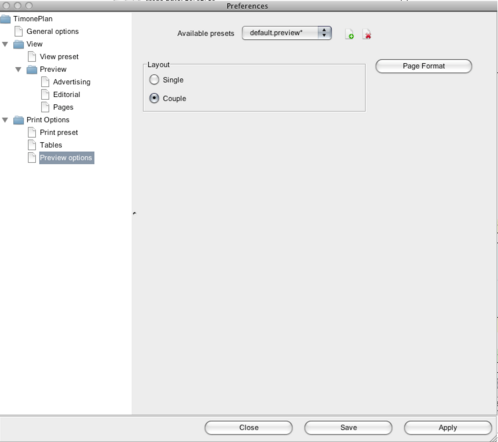This screenshot has width=498, height=442.
Task: Collapse the Preview tree node
Action: point(18,69)
